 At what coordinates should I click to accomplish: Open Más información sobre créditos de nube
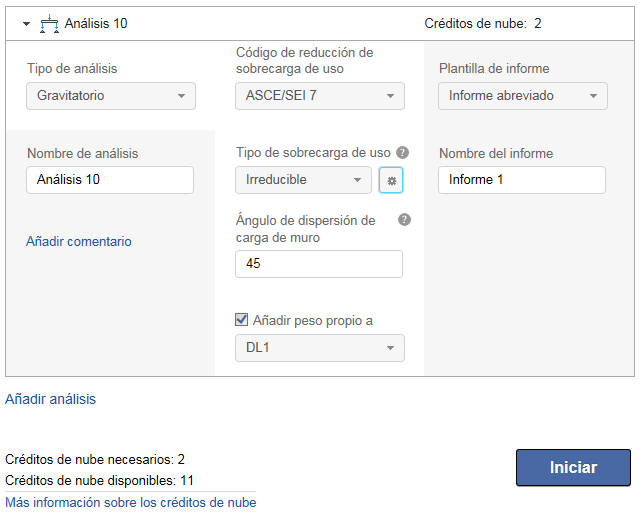131,502
